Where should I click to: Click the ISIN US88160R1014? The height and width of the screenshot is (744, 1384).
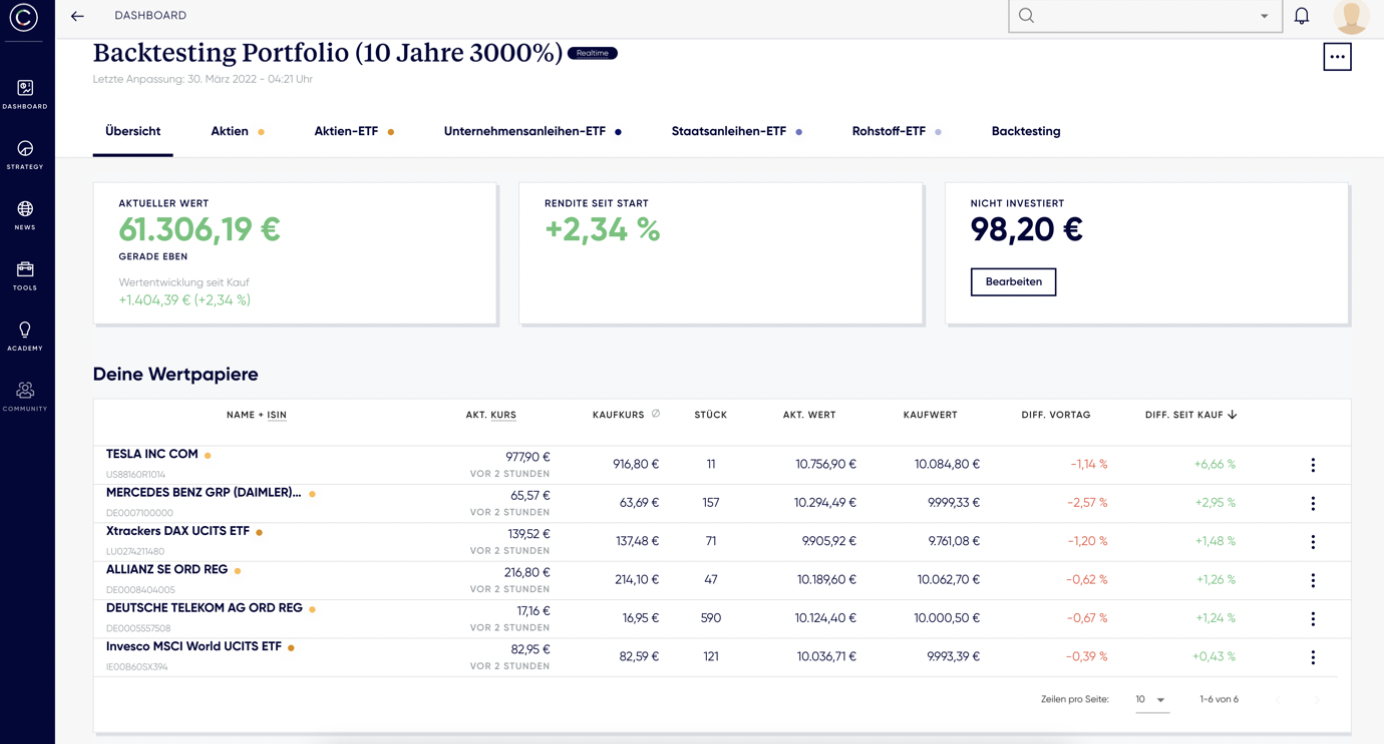(x=136, y=474)
